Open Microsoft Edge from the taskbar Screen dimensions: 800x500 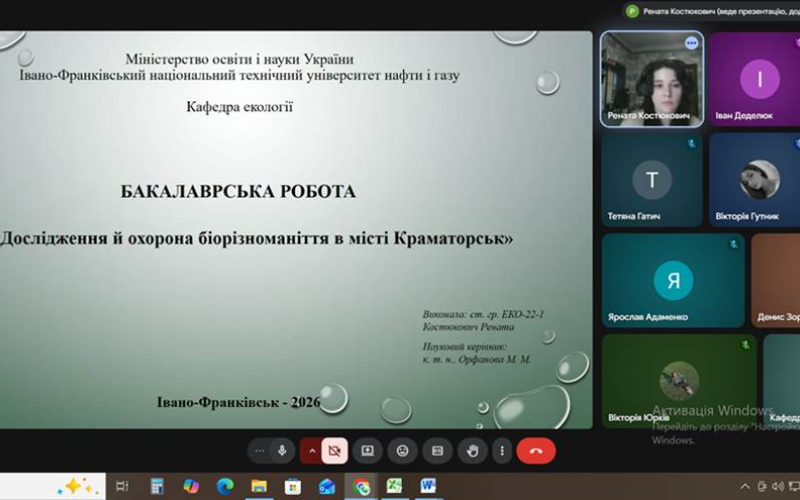225,486
